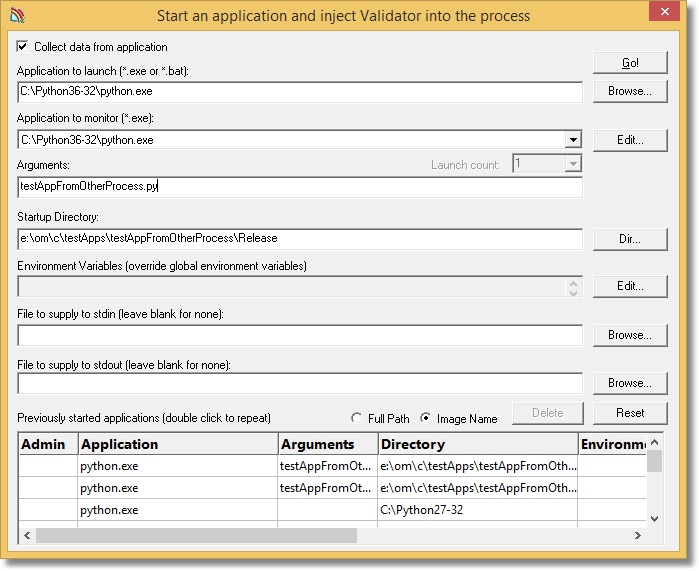Select the Image Name radio button
Screen dimensions: 699x571
tap(426, 418)
